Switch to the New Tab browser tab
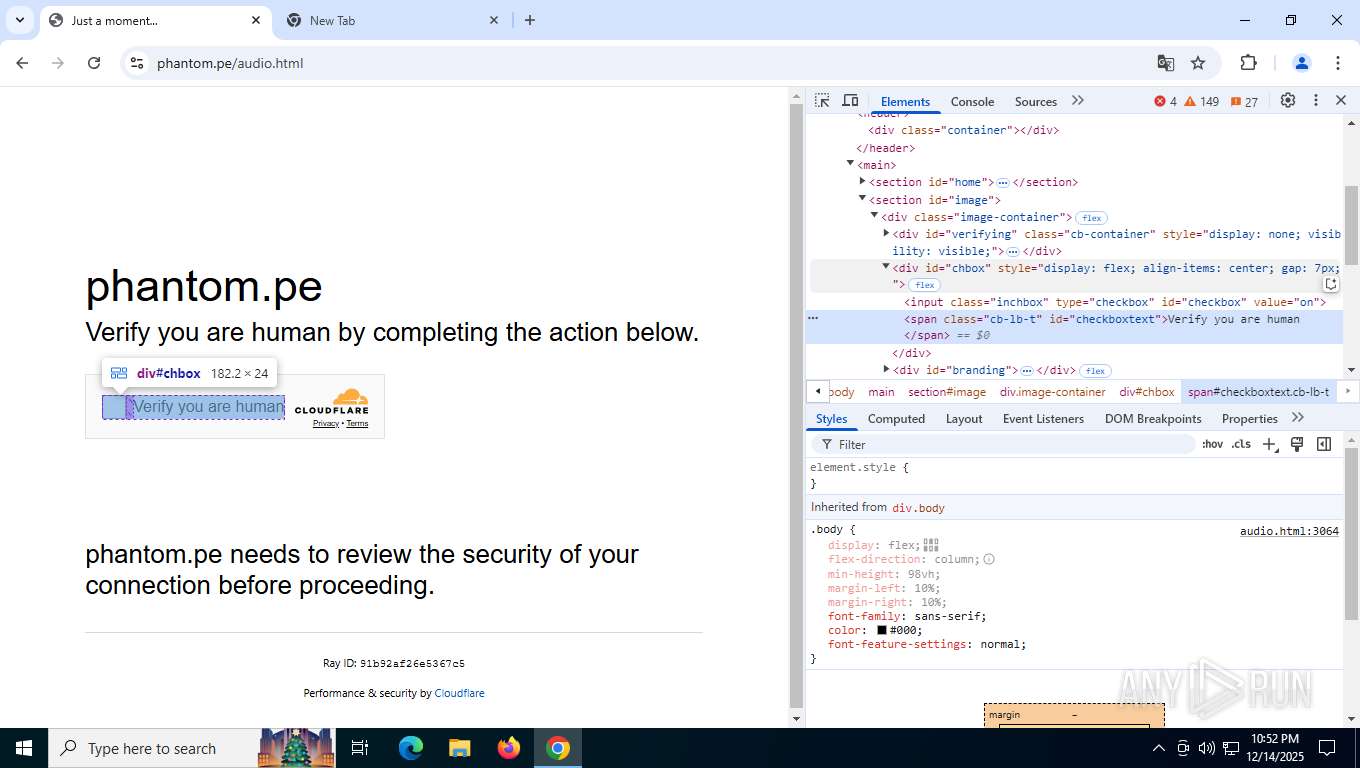Viewport: 1360px width, 768px height. coord(392,20)
